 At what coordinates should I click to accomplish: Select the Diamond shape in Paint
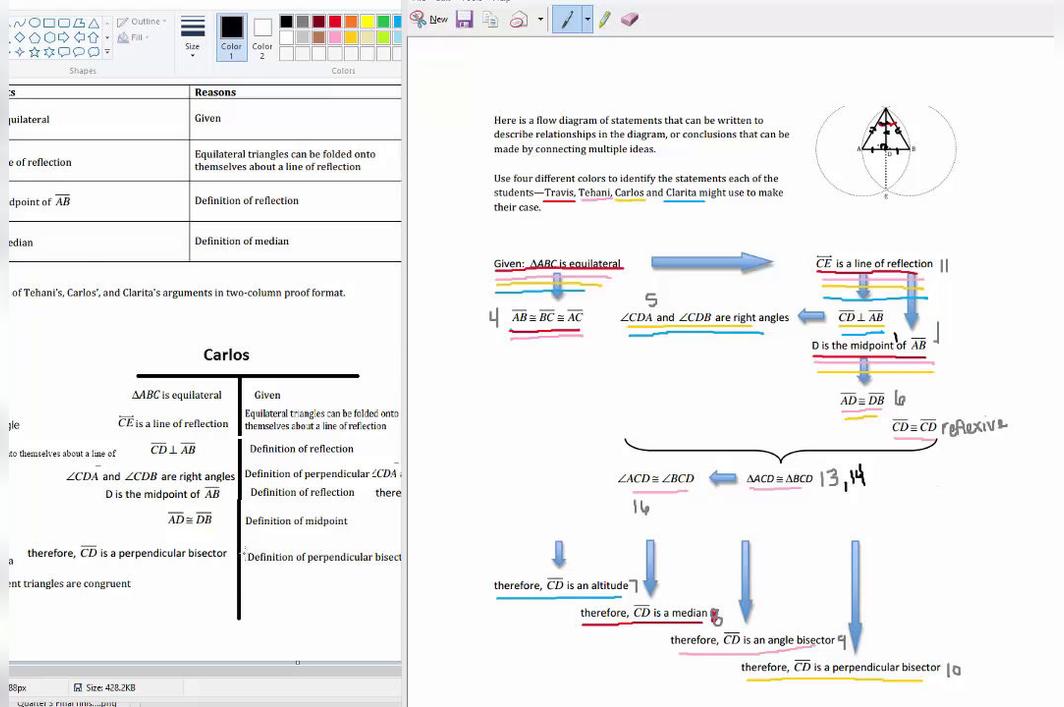[20, 37]
